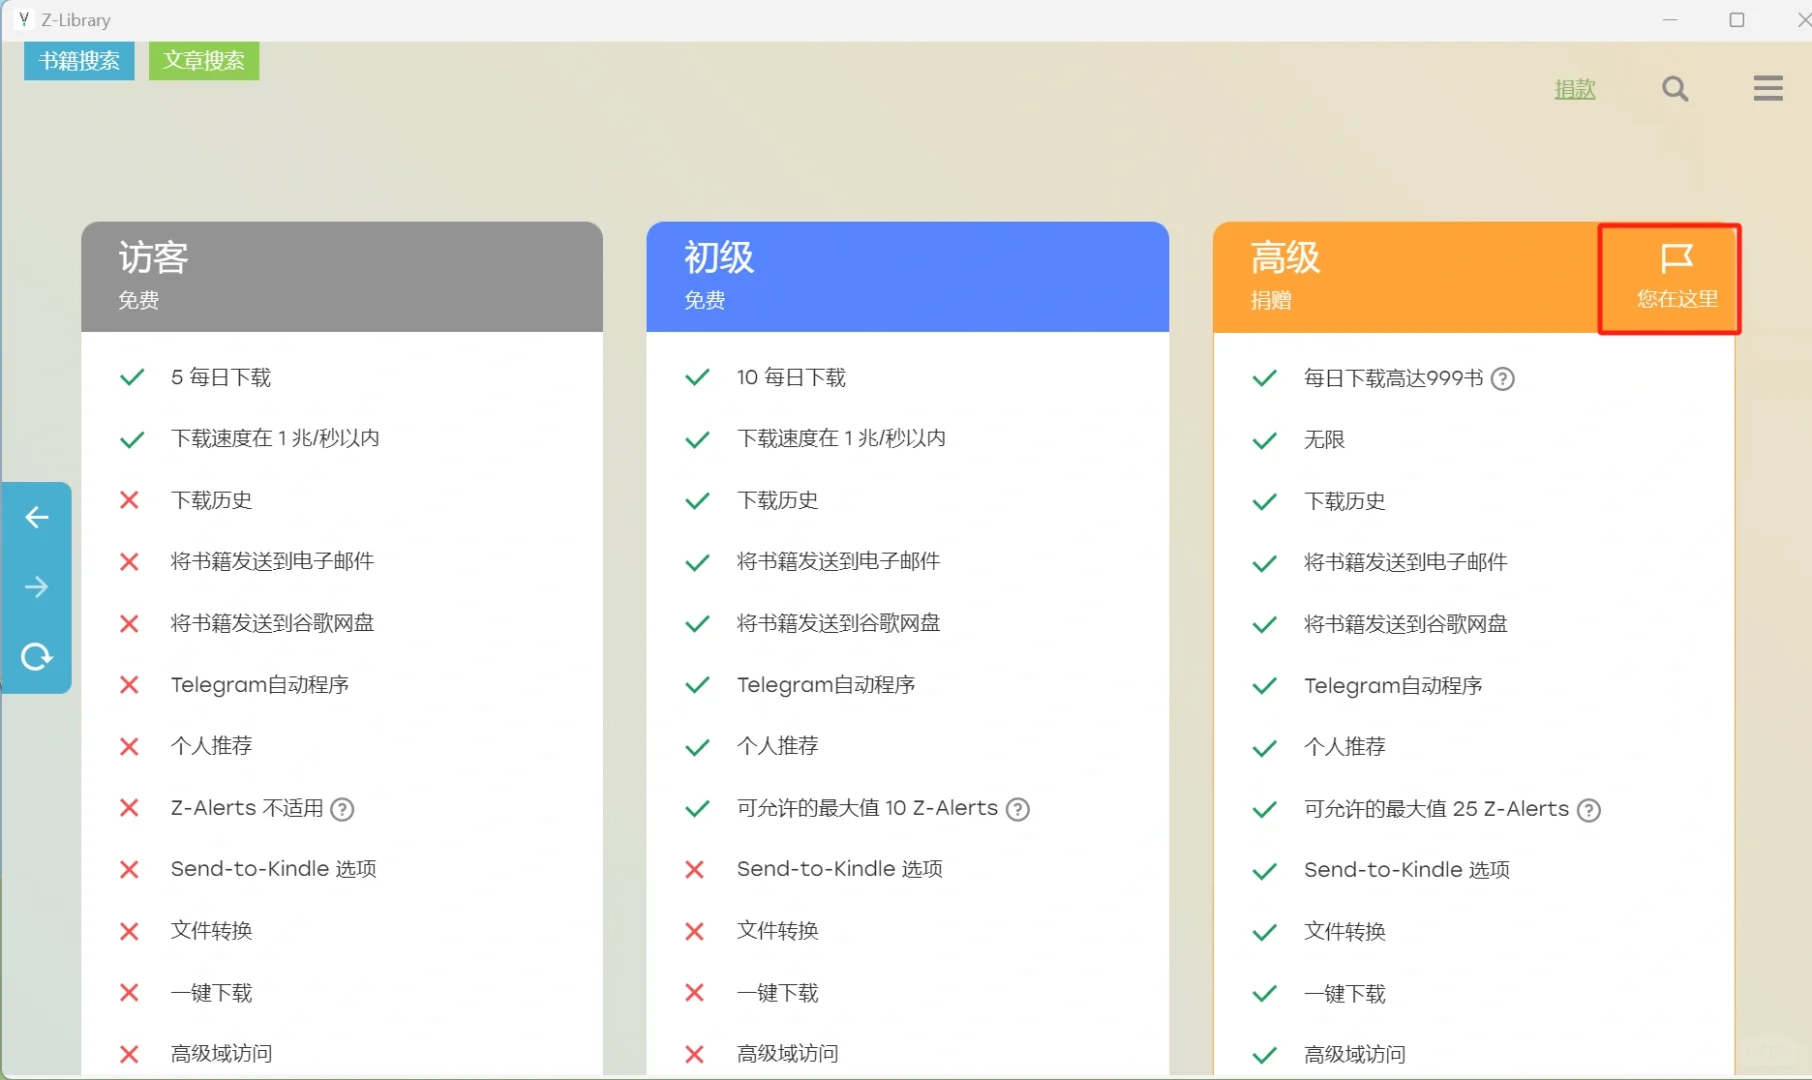
Task: Click the check mark beside 5 每日下载
Action: (x=131, y=378)
